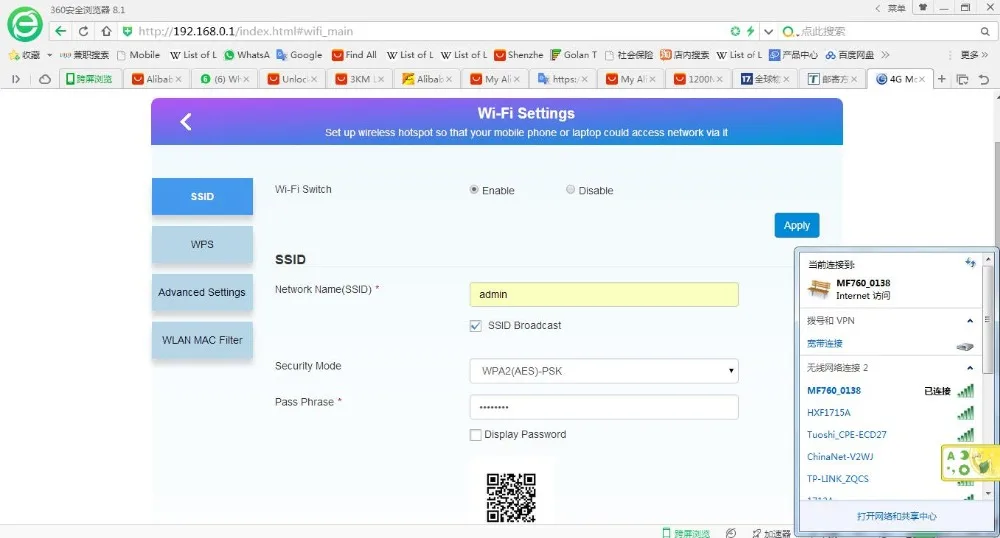Screen dimensions: 1000x538
Task: Click the modem icon beside broadband connection
Action: (x=965, y=346)
